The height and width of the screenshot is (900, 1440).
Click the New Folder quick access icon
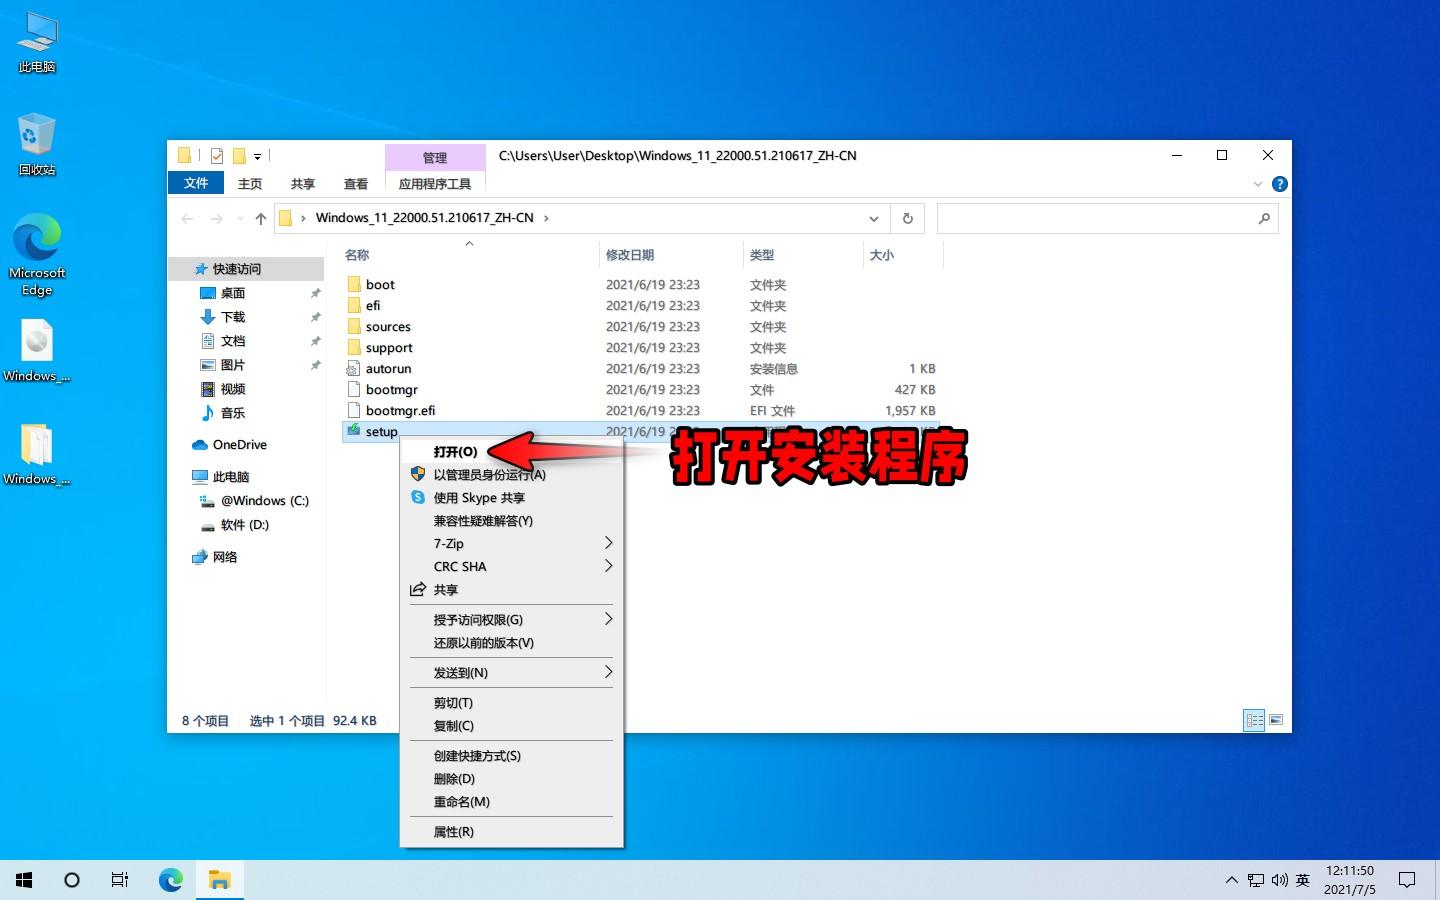(239, 155)
